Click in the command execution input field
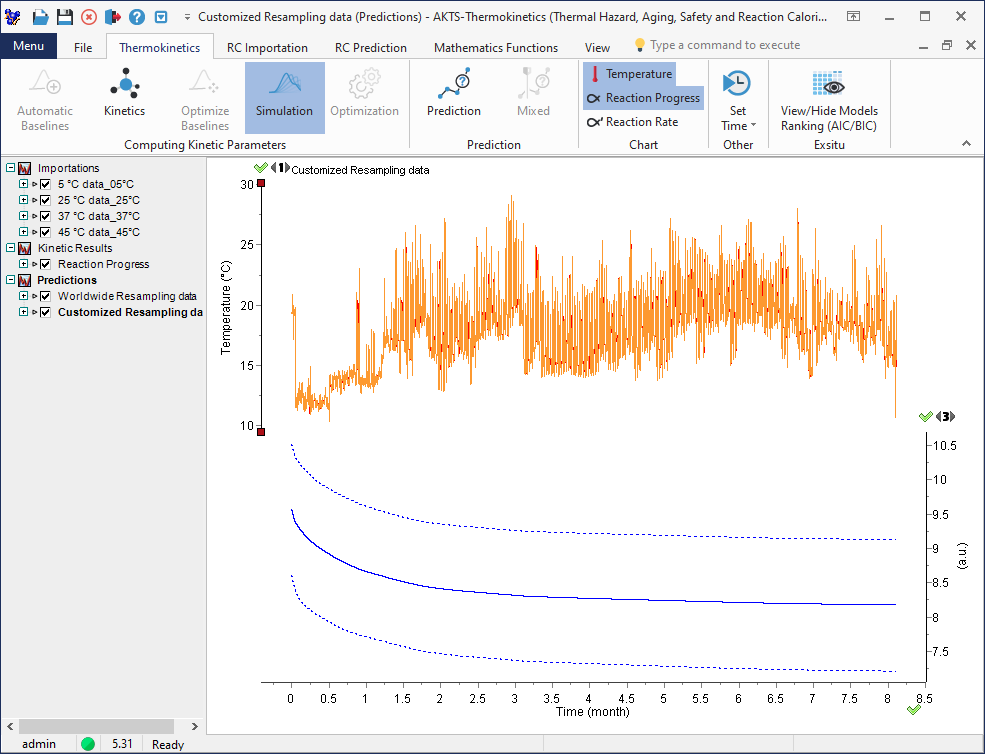Viewport: 985px width, 754px height. [740, 44]
